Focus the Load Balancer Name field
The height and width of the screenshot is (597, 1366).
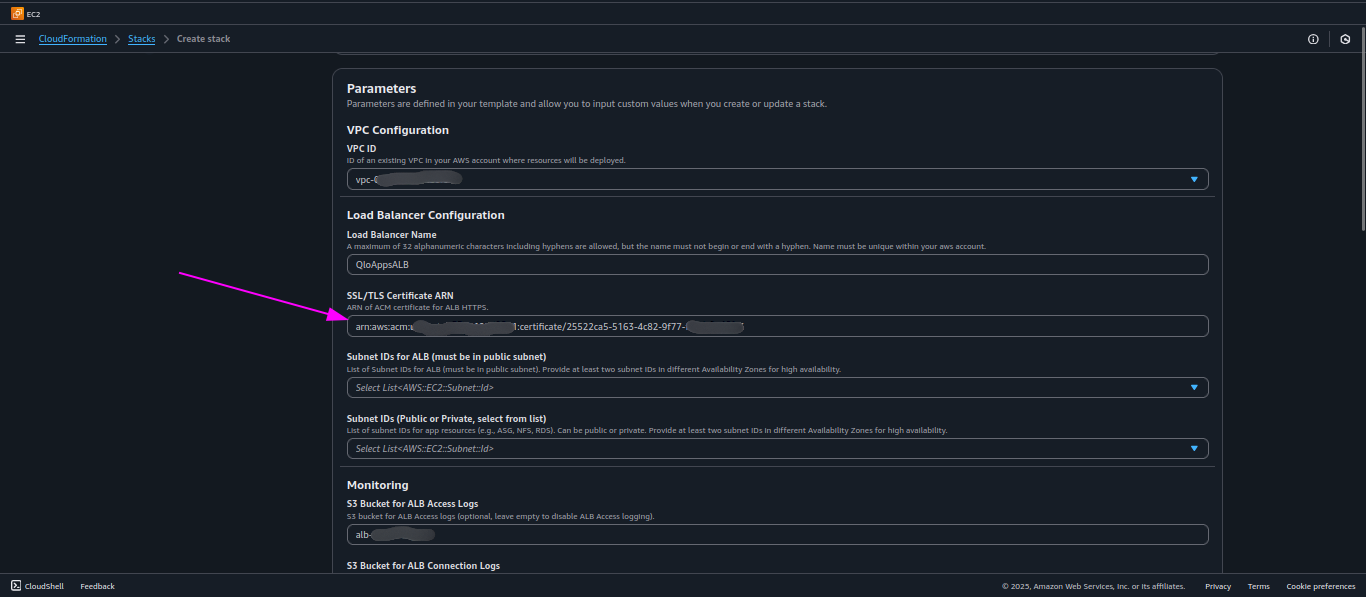pyautogui.click(x=777, y=265)
